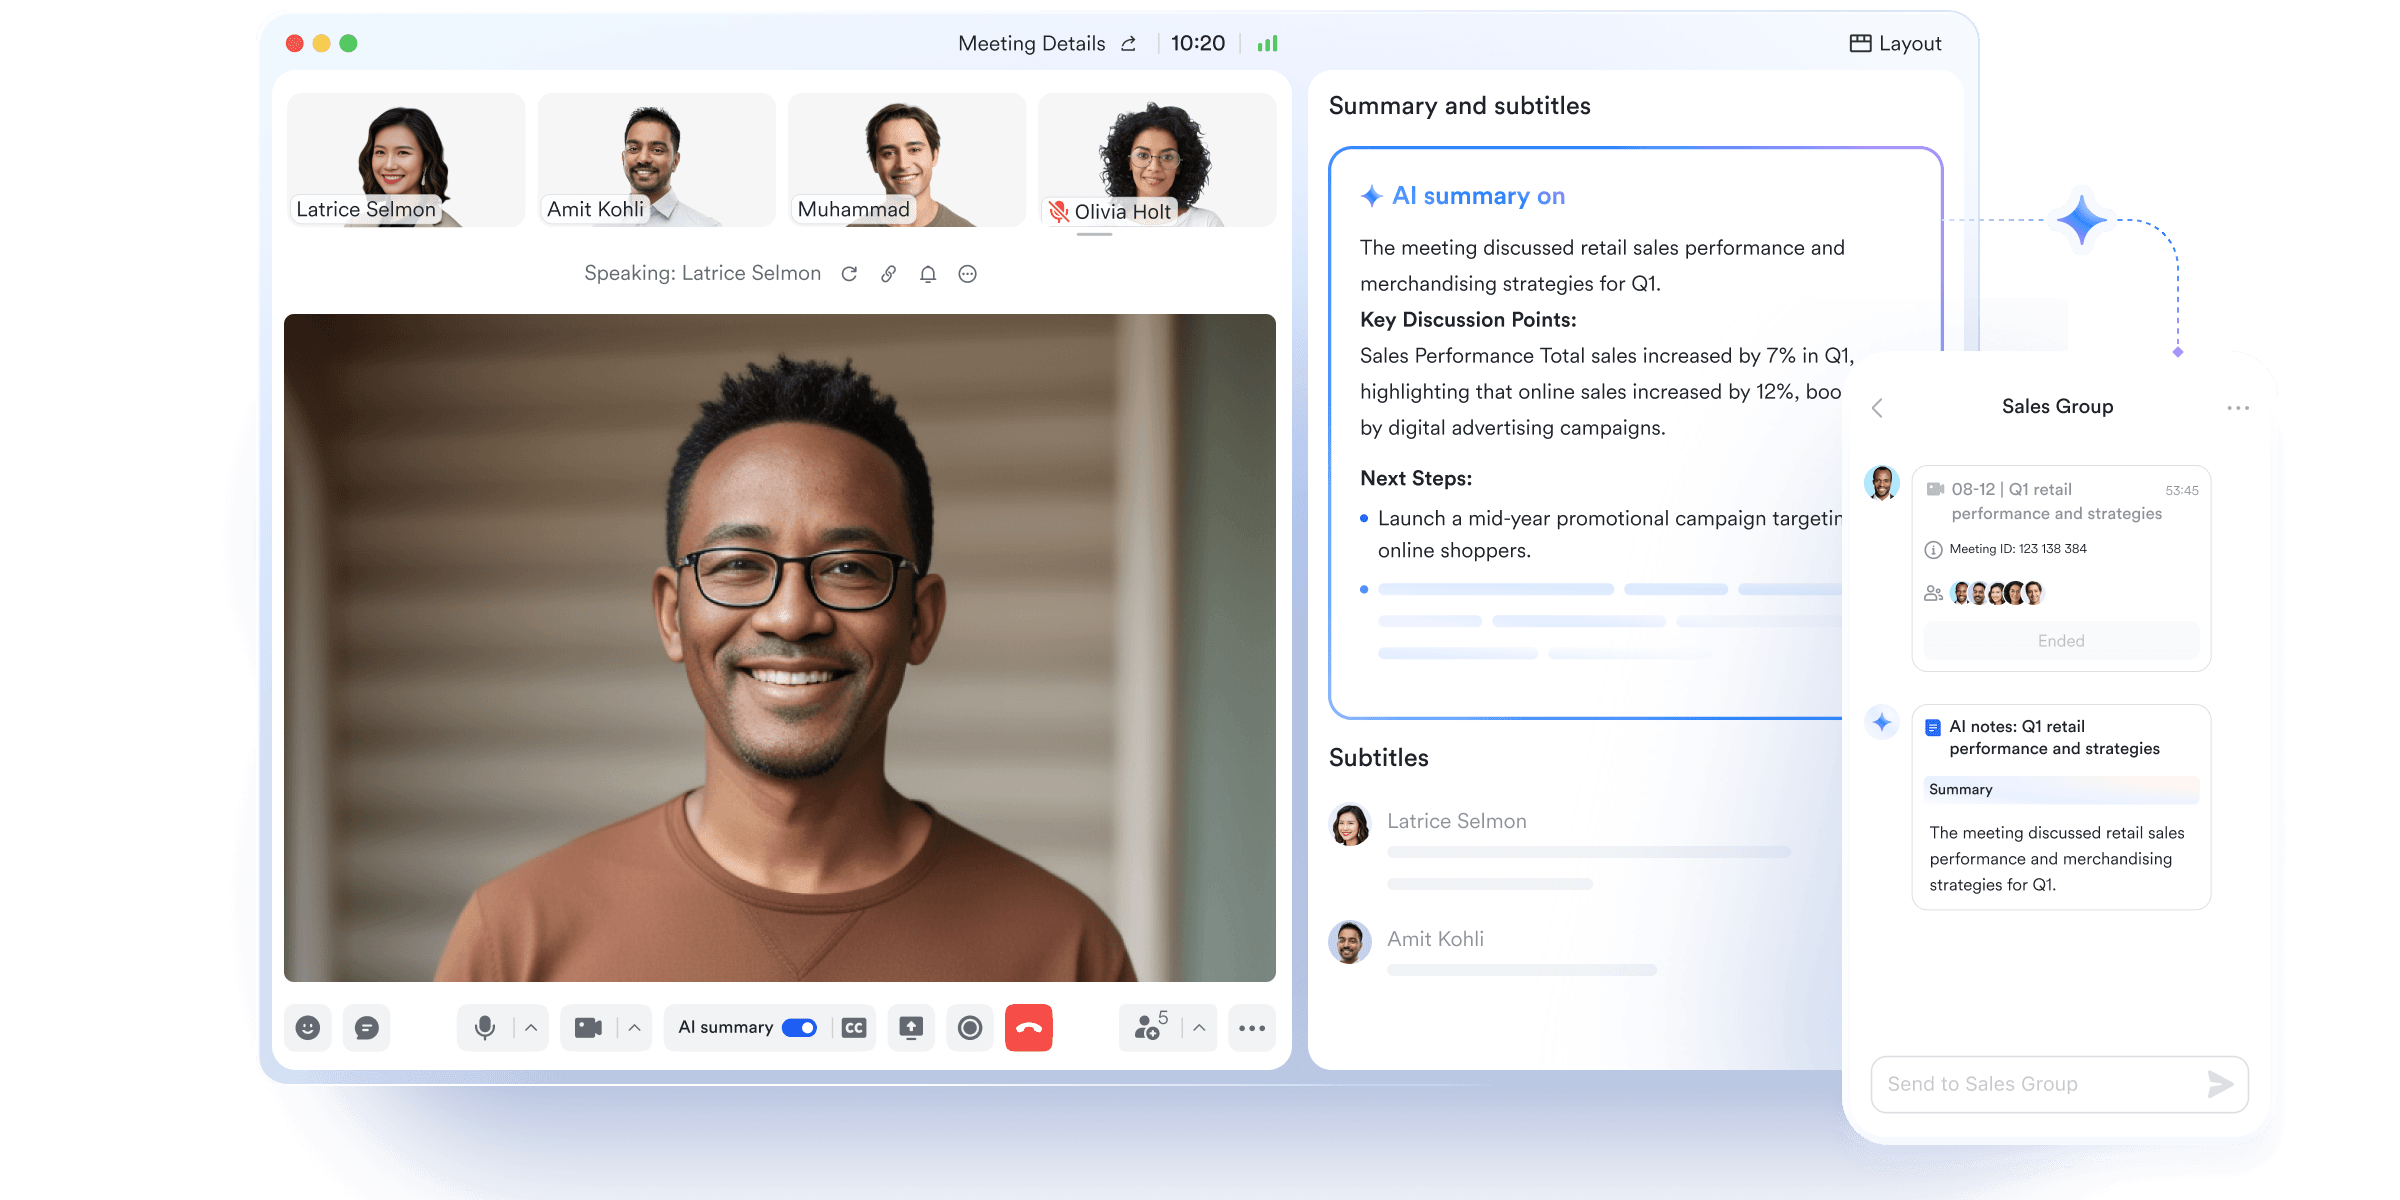Click the AI summary on sparkle icon
2400x1200 pixels.
1372,196
